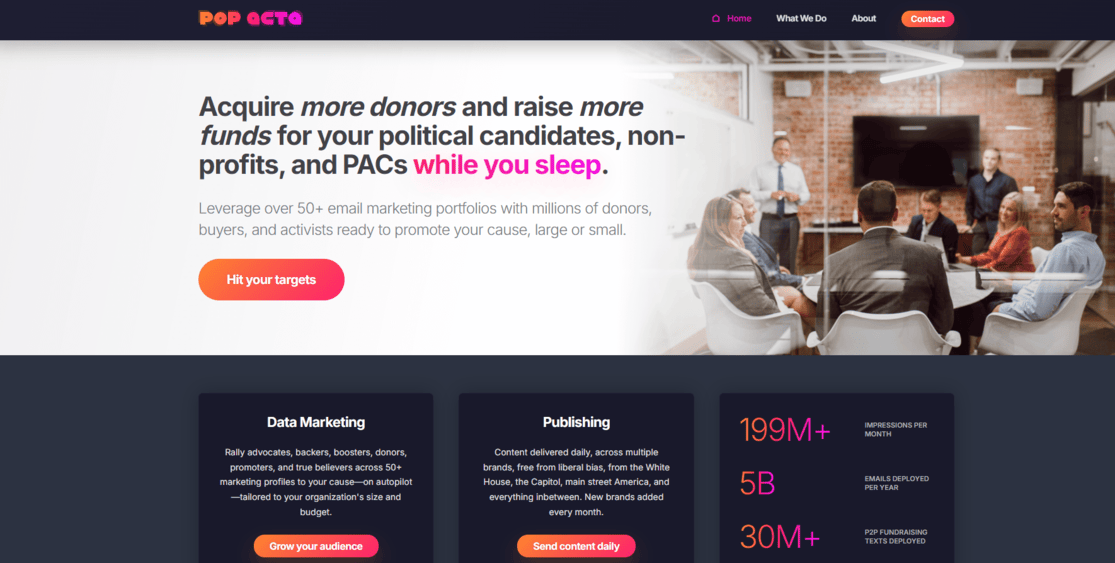Click the conference room hero photo
Screen dimensions: 1115x563
click(x=875, y=198)
